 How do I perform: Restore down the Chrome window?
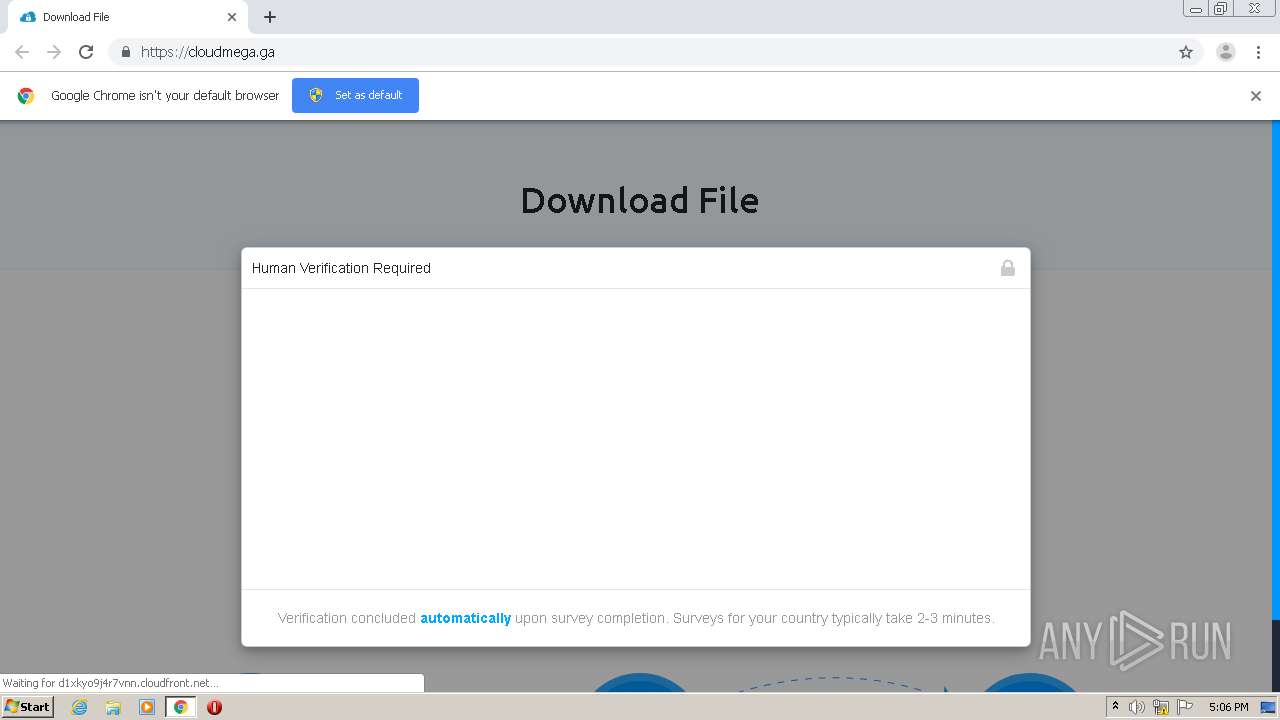(x=1221, y=9)
